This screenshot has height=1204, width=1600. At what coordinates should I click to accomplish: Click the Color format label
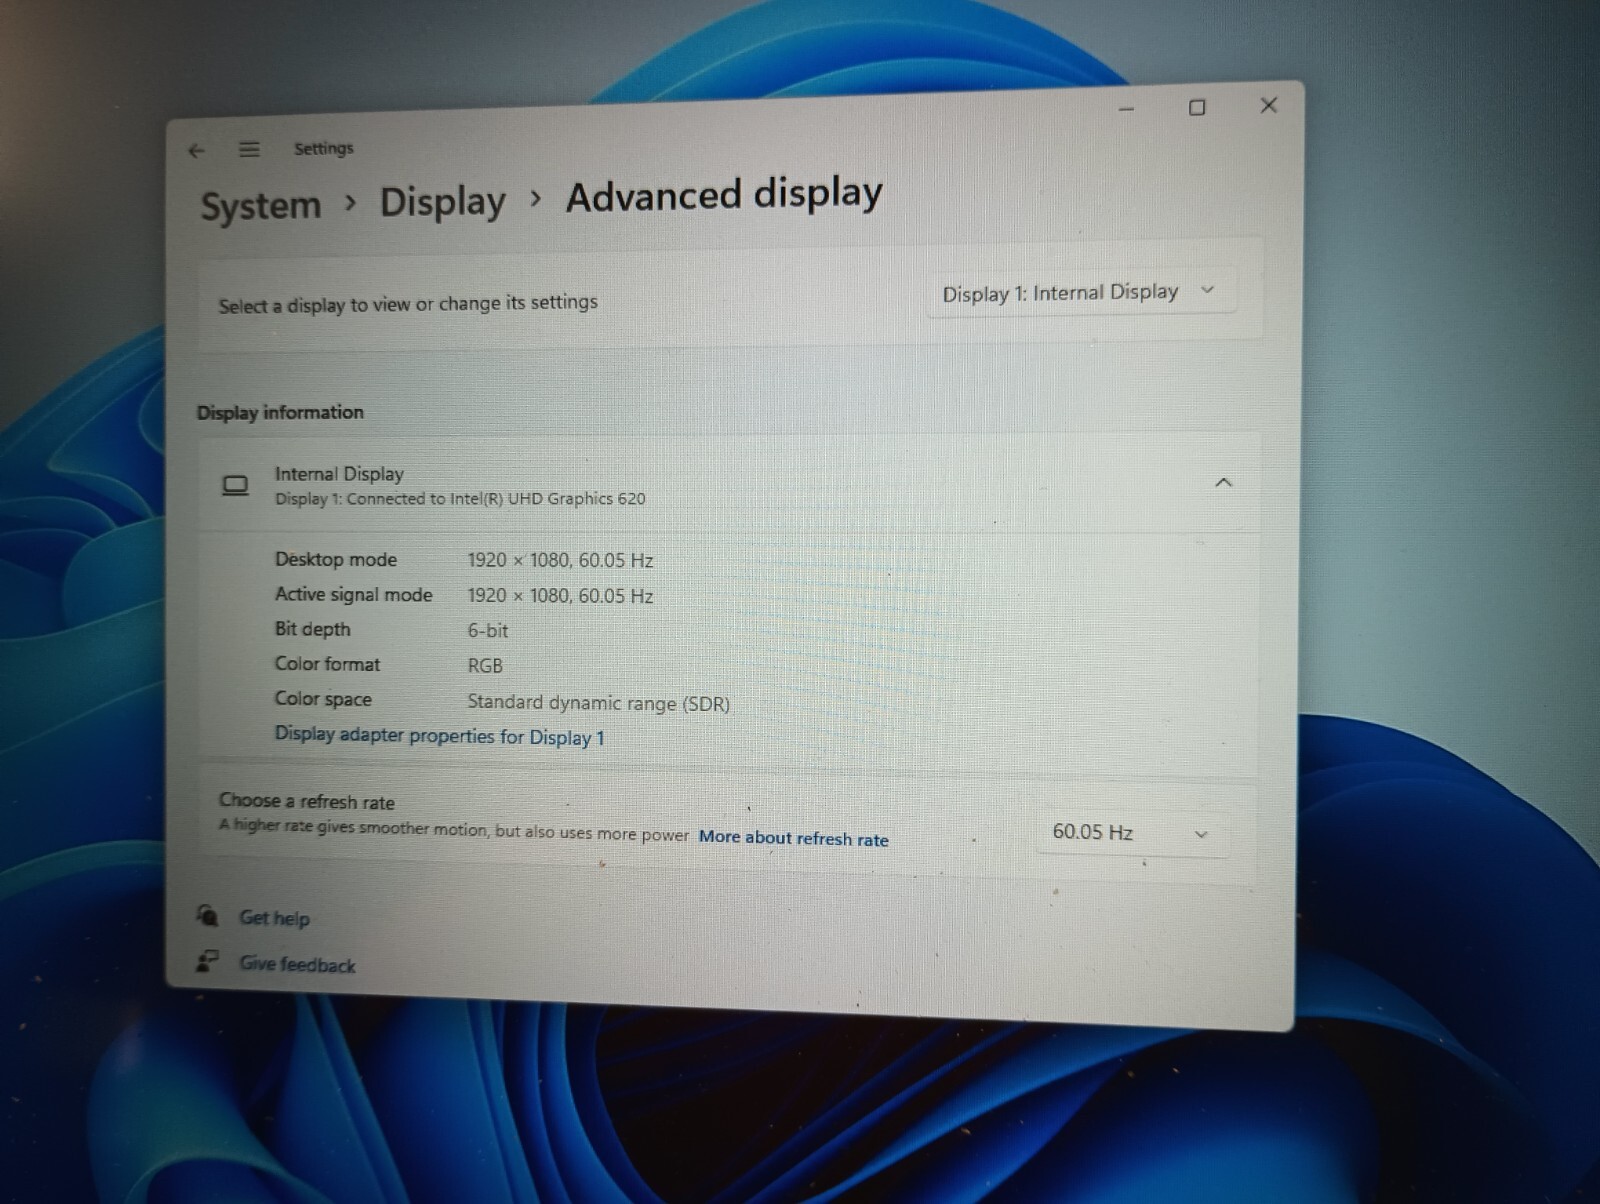[x=328, y=664]
